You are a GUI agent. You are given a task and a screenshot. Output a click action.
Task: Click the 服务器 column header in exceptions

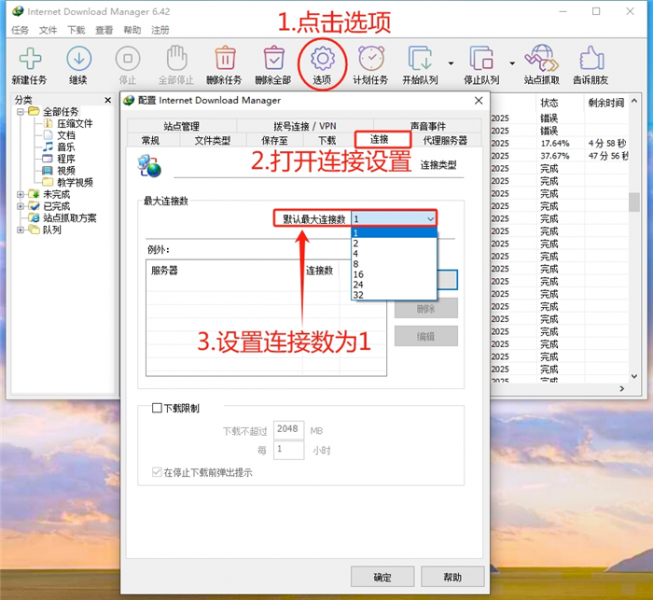[x=225, y=271]
